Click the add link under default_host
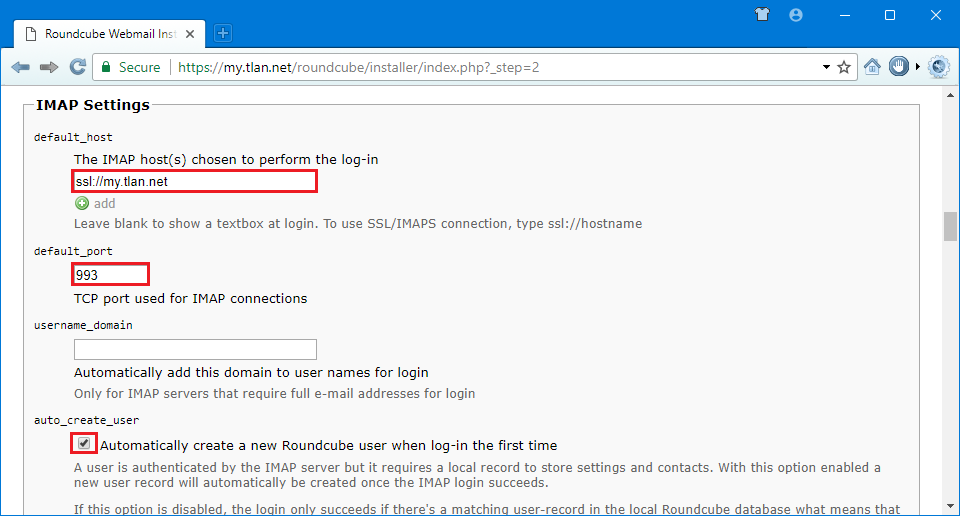Screen dimensions: 960x516 point(104,203)
